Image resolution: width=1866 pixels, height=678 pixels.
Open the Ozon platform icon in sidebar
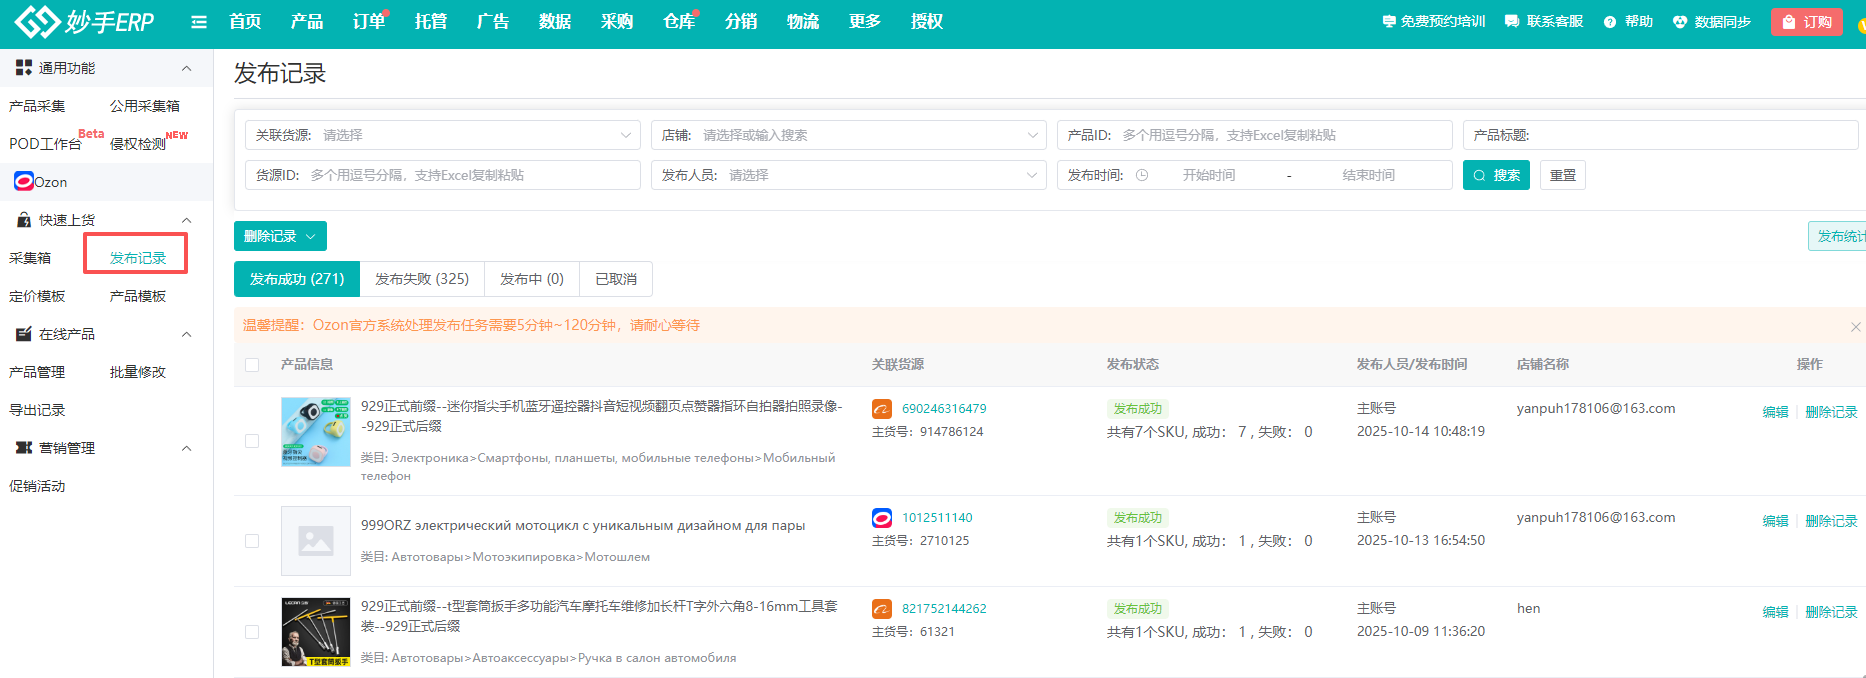tap(24, 181)
